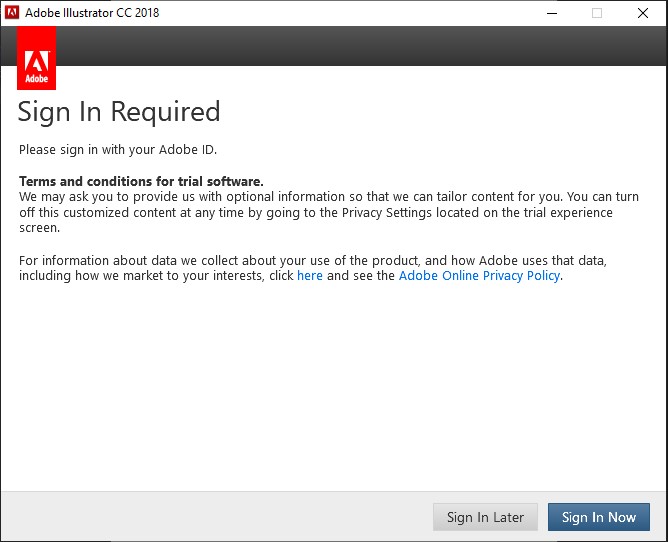
Task: Click the "Please sign in with your Adobe ID" text
Action: coord(118,150)
